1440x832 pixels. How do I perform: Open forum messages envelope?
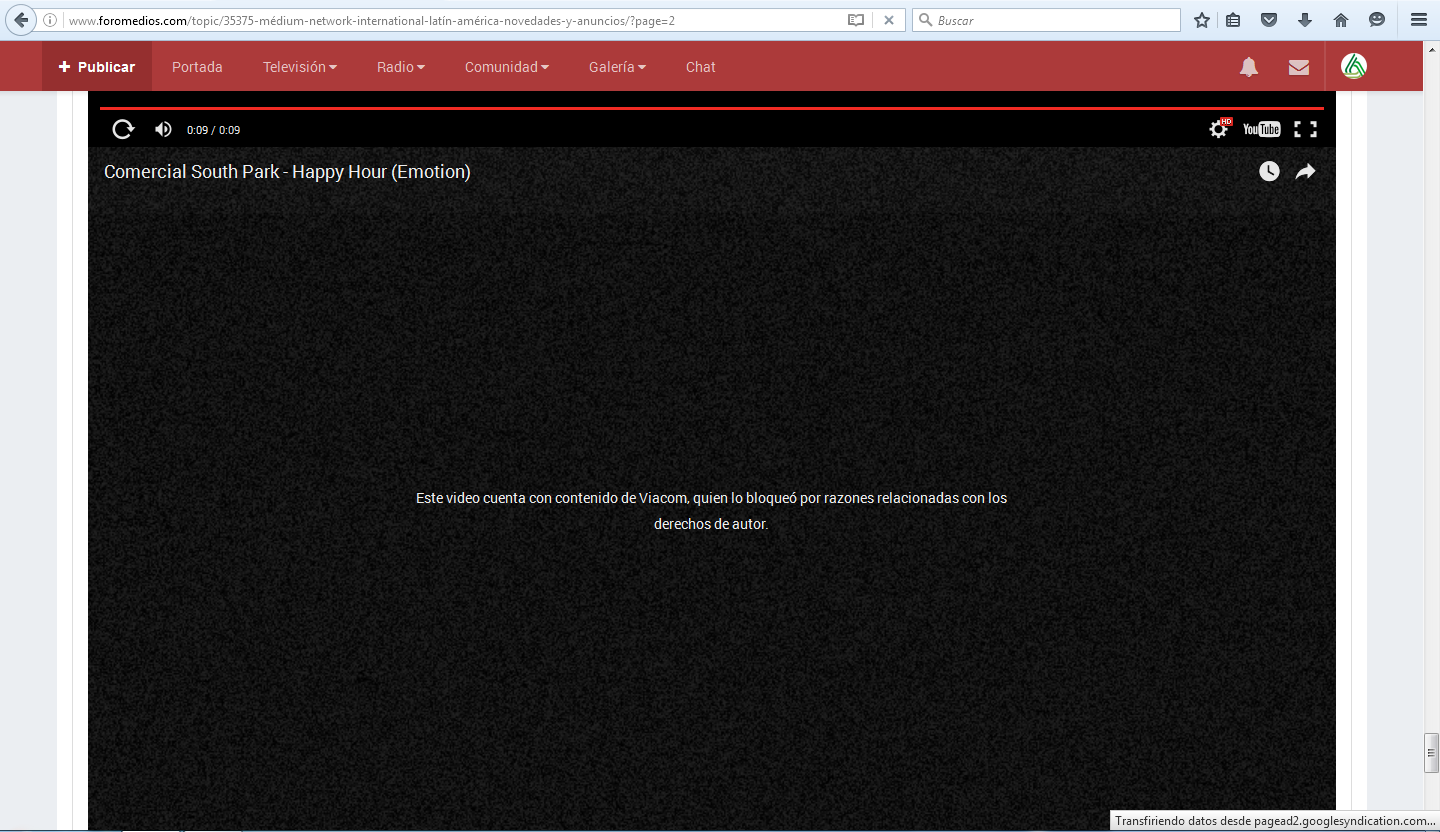point(1299,67)
